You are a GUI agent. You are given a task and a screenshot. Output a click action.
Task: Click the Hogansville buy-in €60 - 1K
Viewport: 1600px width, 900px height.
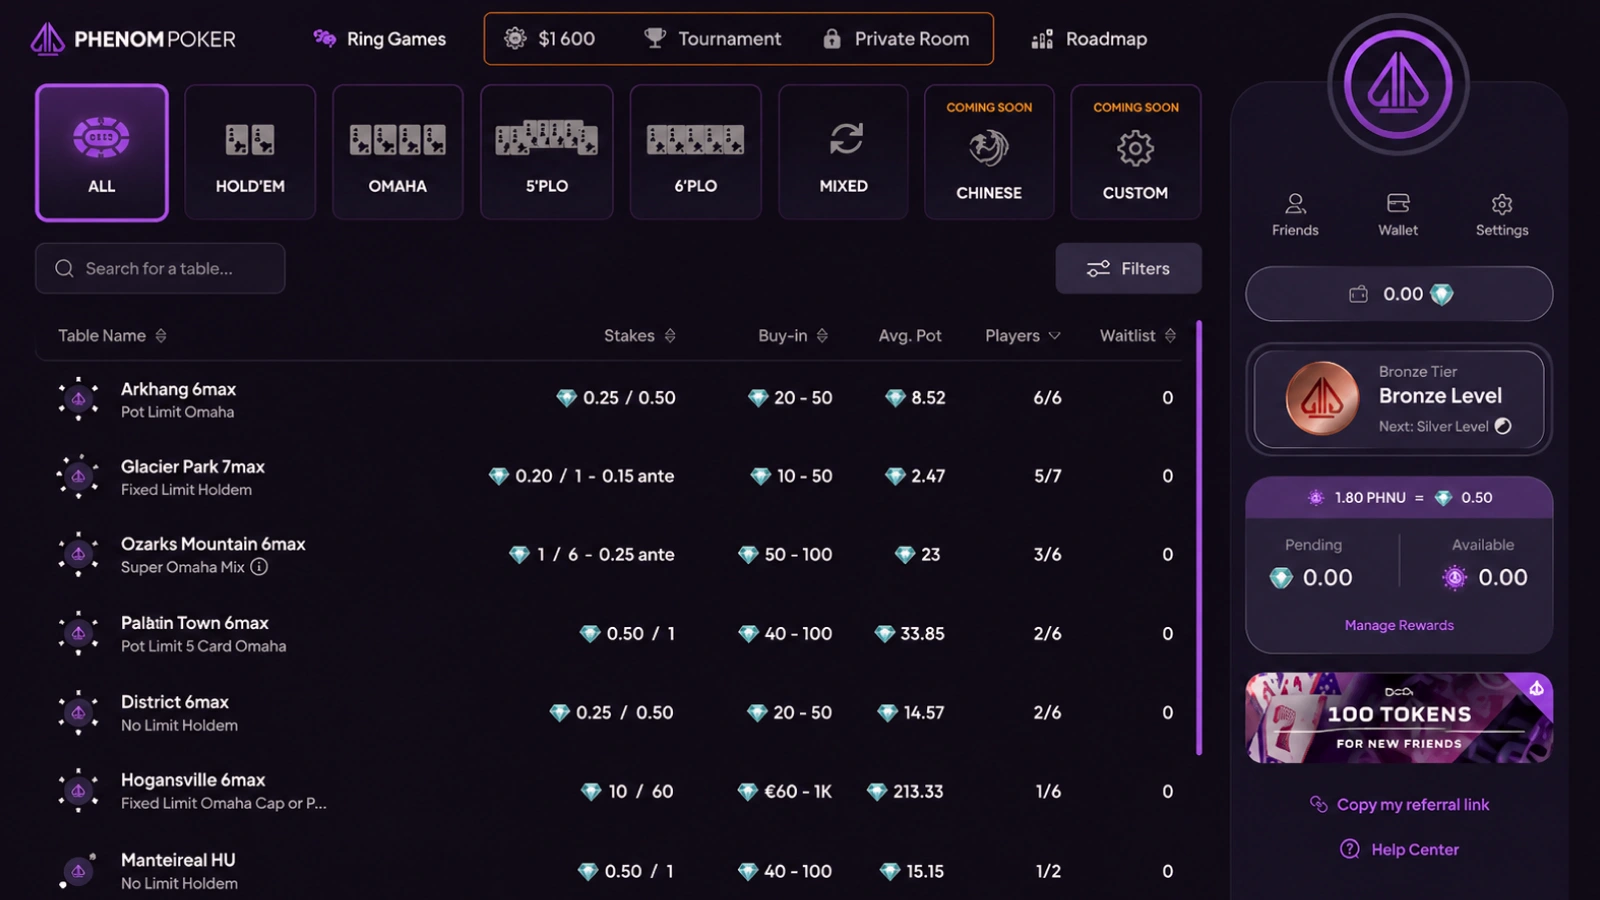[x=785, y=792]
